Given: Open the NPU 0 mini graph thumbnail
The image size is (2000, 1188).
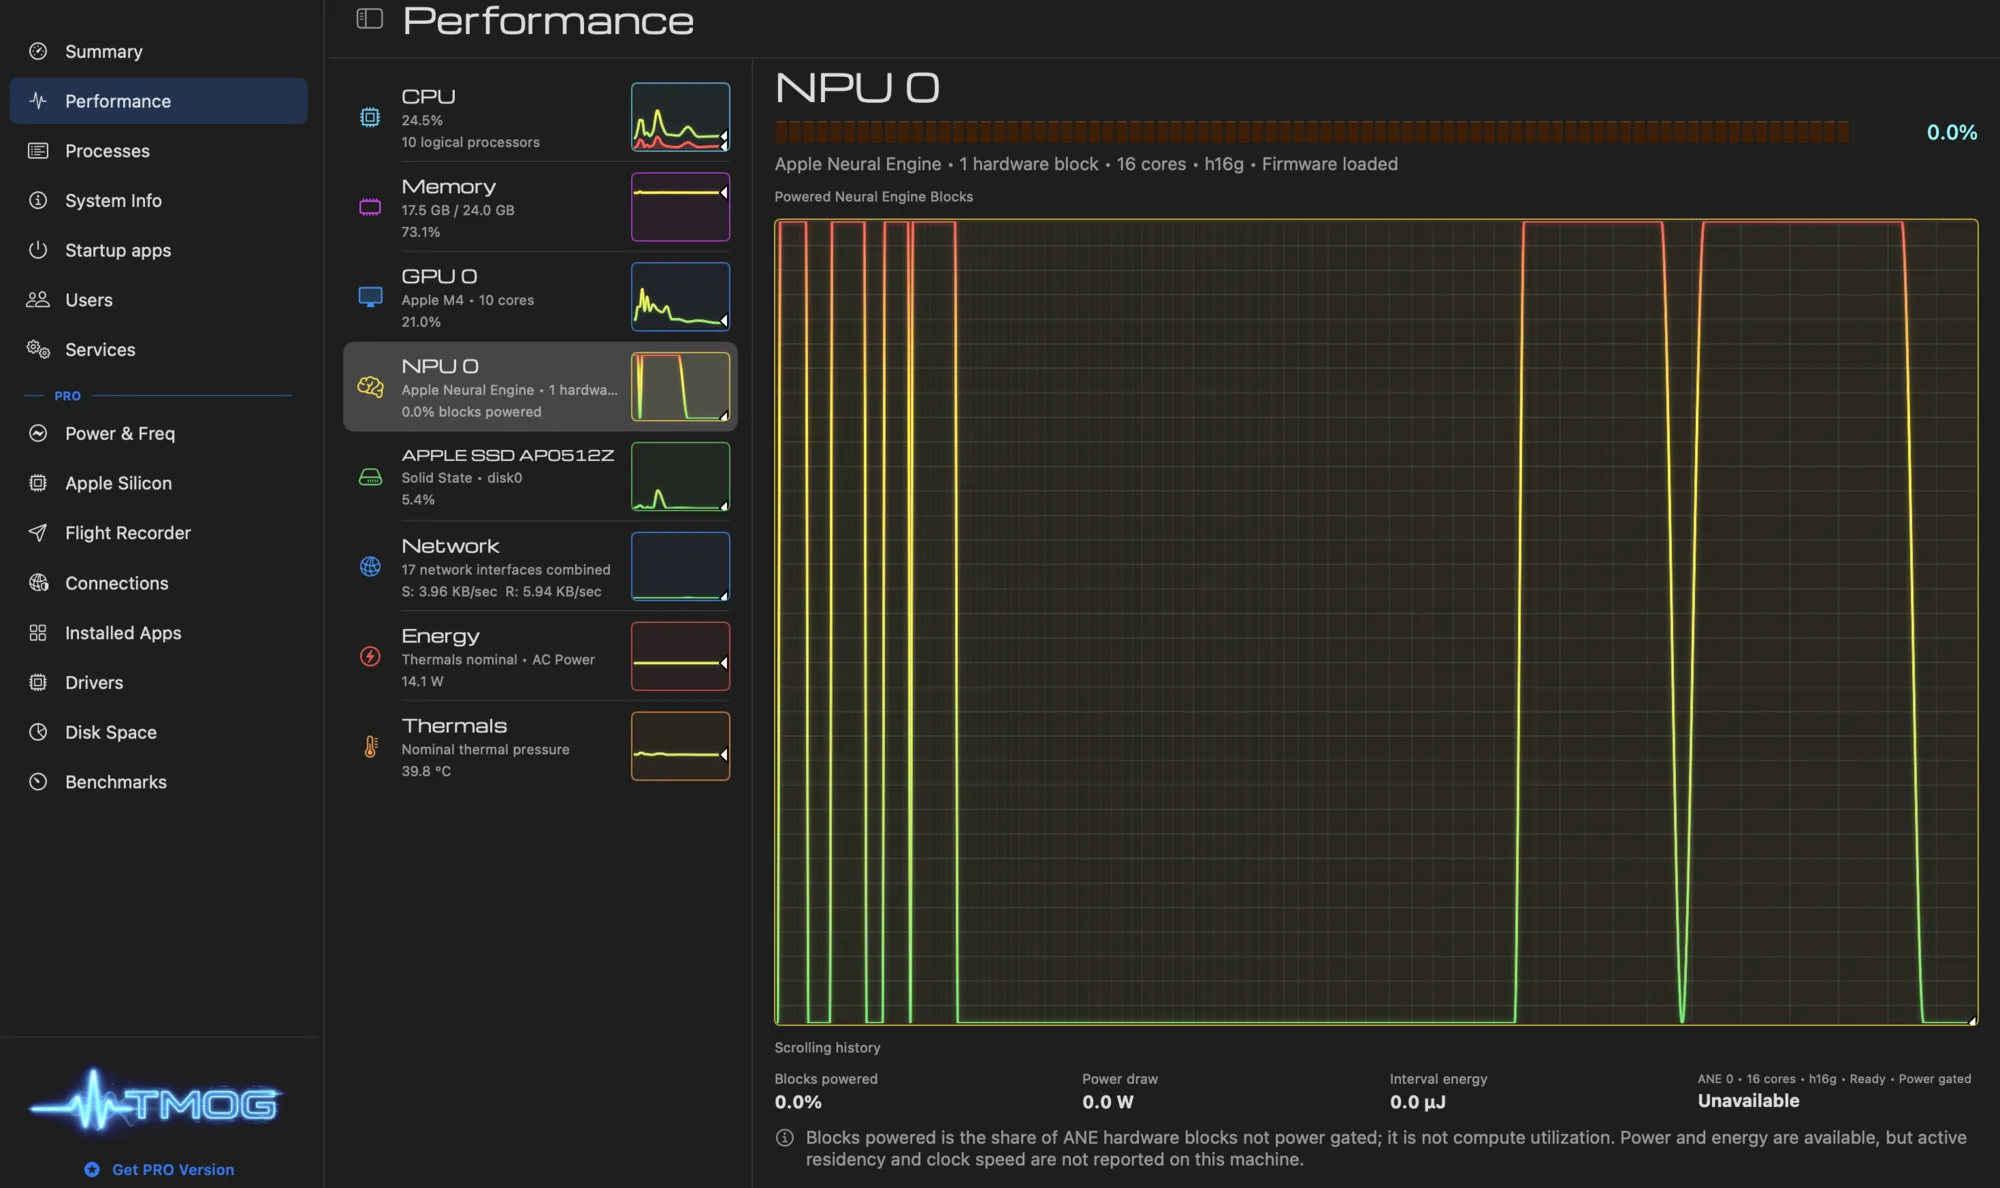Looking at the screenshot, I should (x=680, y=387).
